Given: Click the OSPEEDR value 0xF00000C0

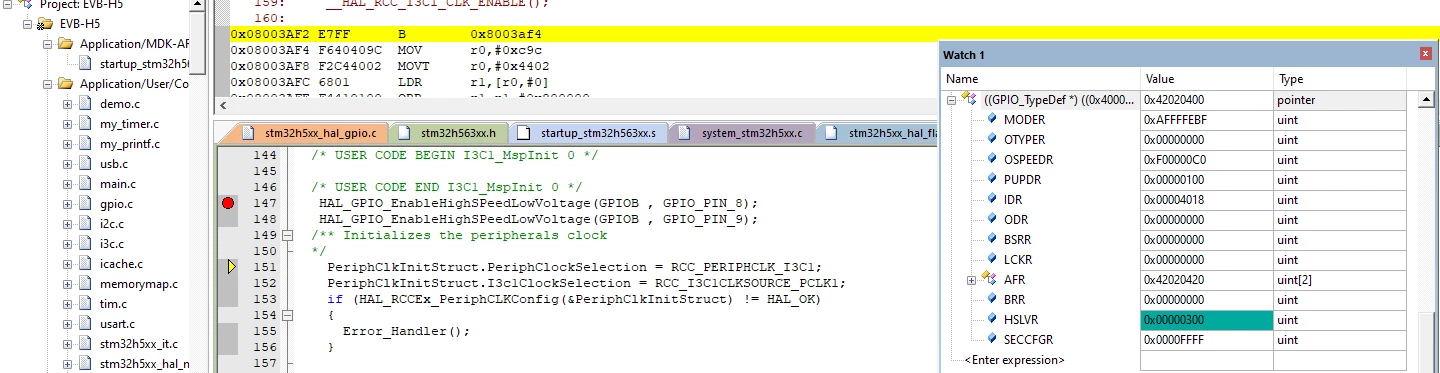Looking at the screenshot, I should coord(1207,159).
